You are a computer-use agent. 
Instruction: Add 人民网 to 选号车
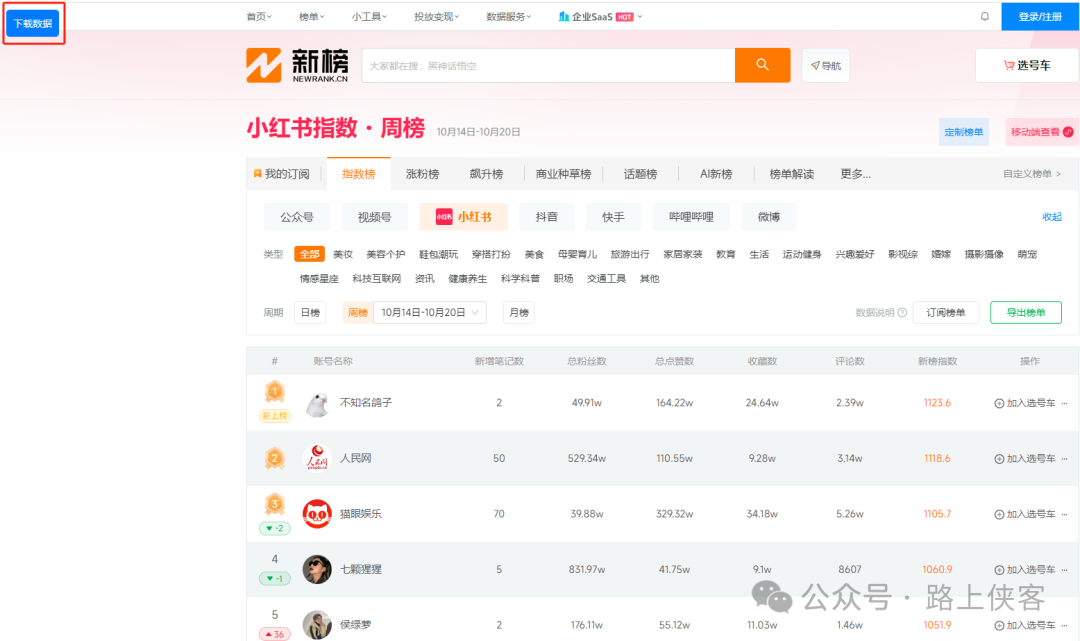pos(1025,459)
